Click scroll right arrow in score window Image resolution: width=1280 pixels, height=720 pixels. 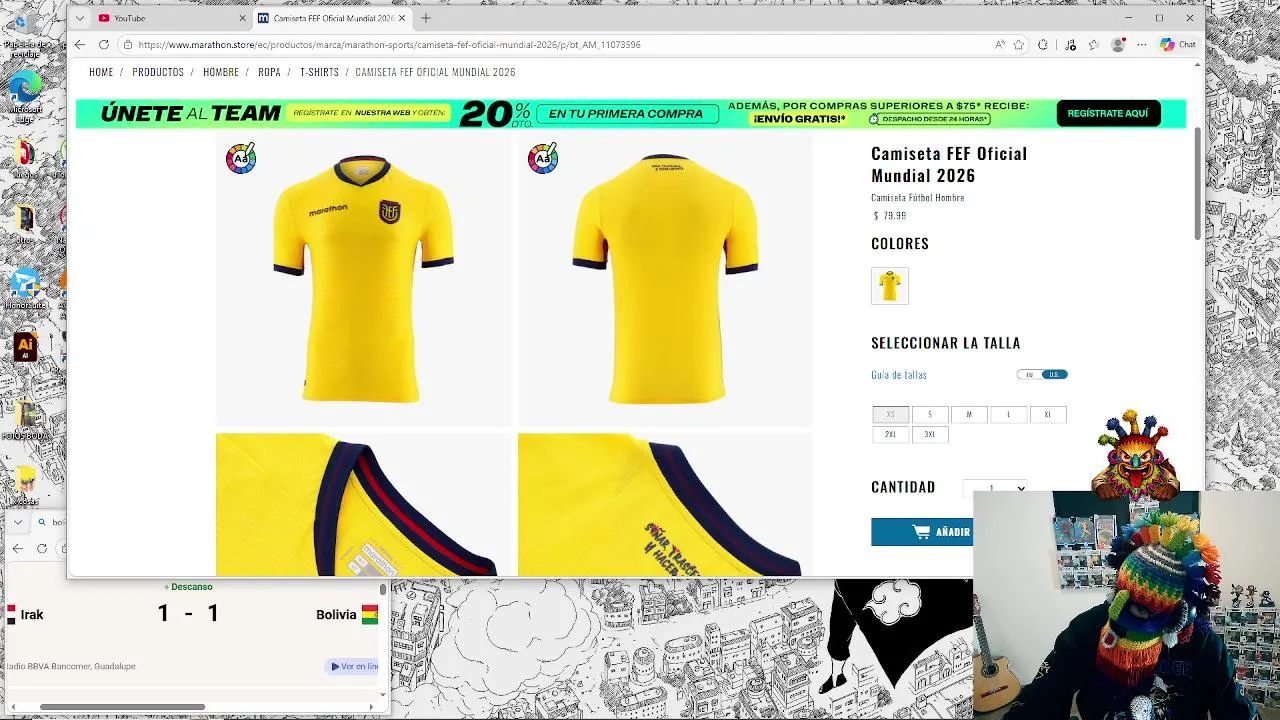click(371, 707)
